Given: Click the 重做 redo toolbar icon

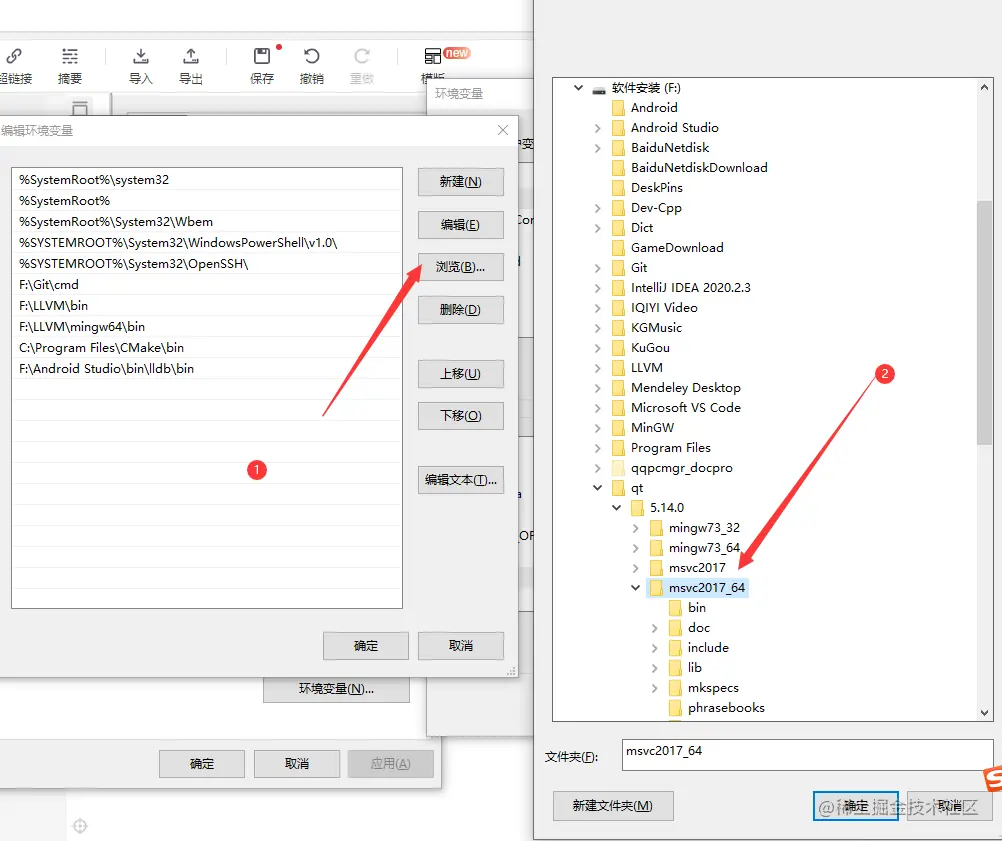Looking at the screenshot, I should pos(362,57).
